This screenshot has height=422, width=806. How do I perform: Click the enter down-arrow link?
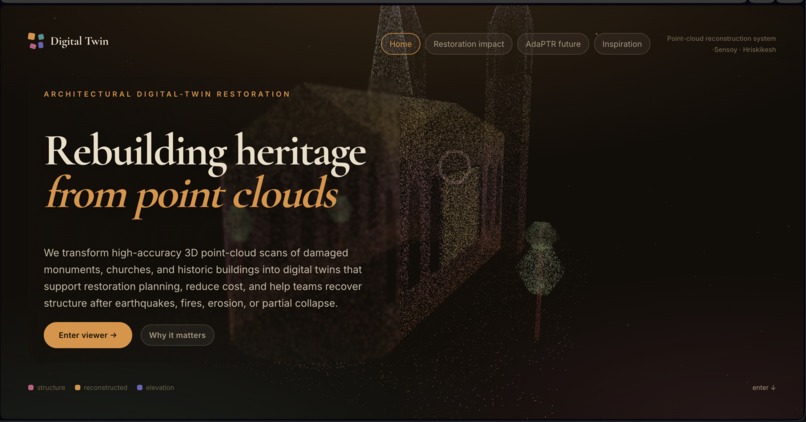(764, 388)
